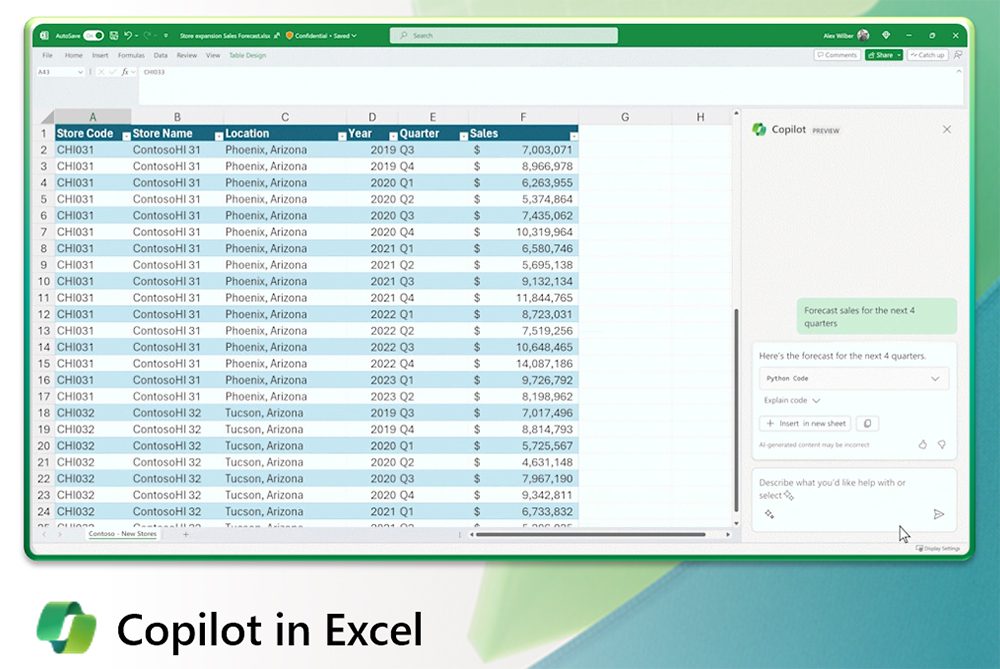Open the Review ribbon tab
Screen dimensions: 1000x669
(x=187, y=55)
